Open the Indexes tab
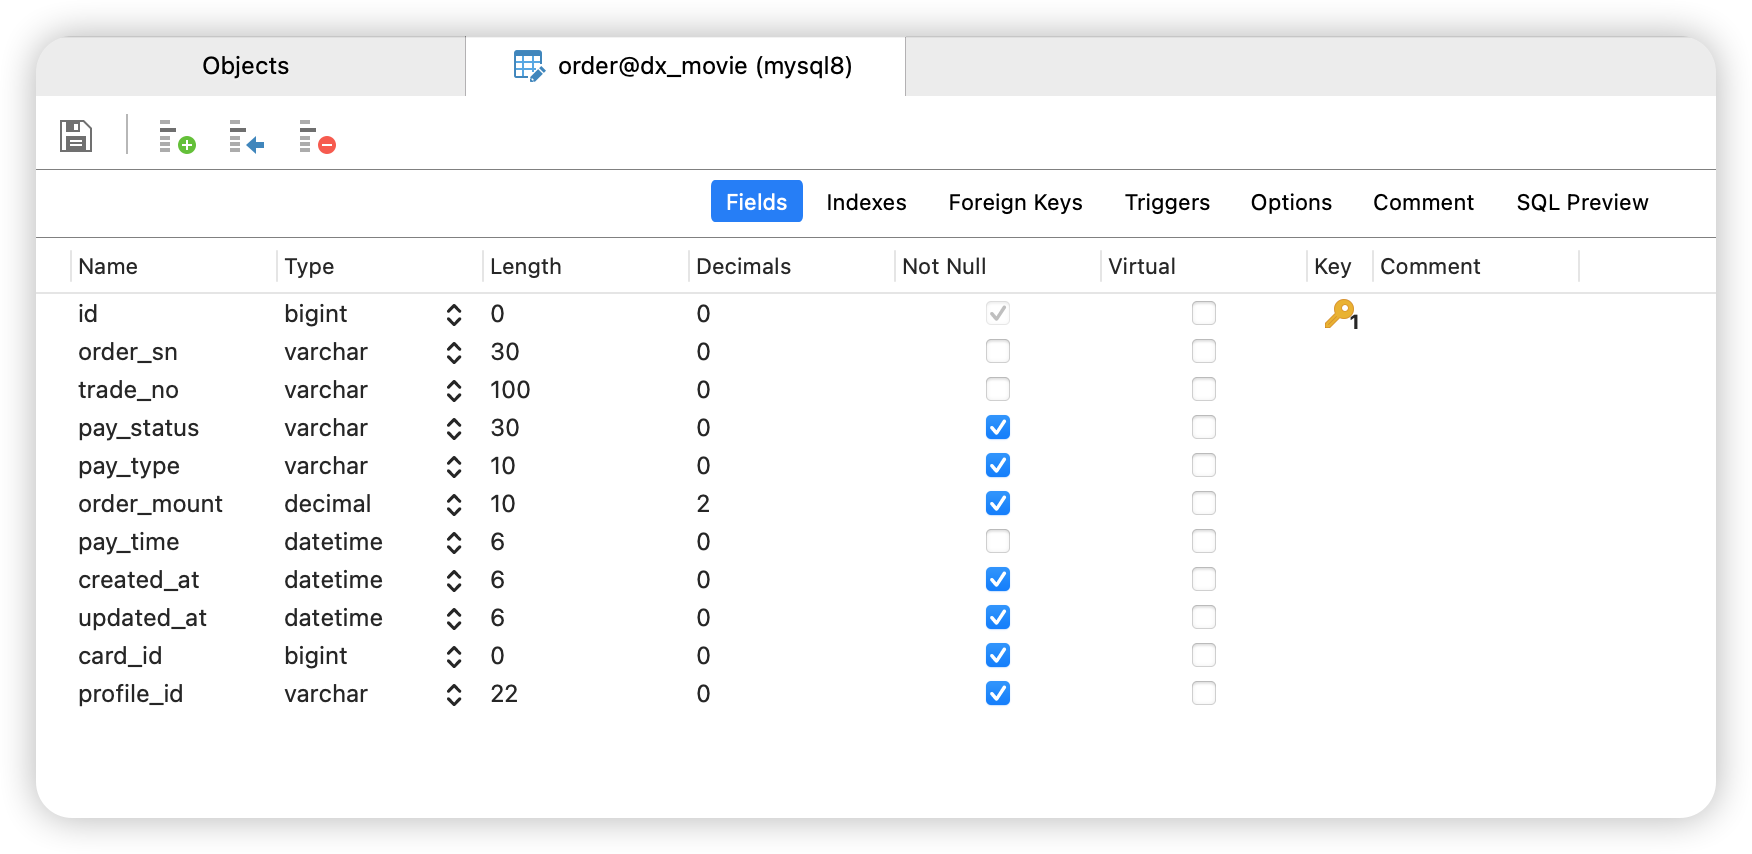Screen dimensions: 1752x854 pyautogui.click(x=866, y=202)
